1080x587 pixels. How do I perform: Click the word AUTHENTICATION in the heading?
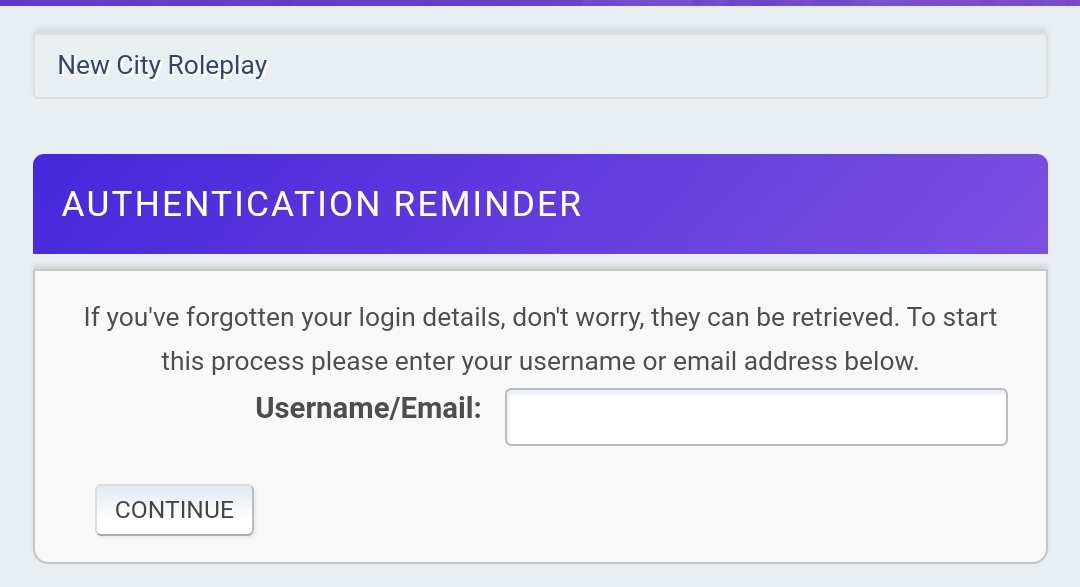[x=221, y=205]
